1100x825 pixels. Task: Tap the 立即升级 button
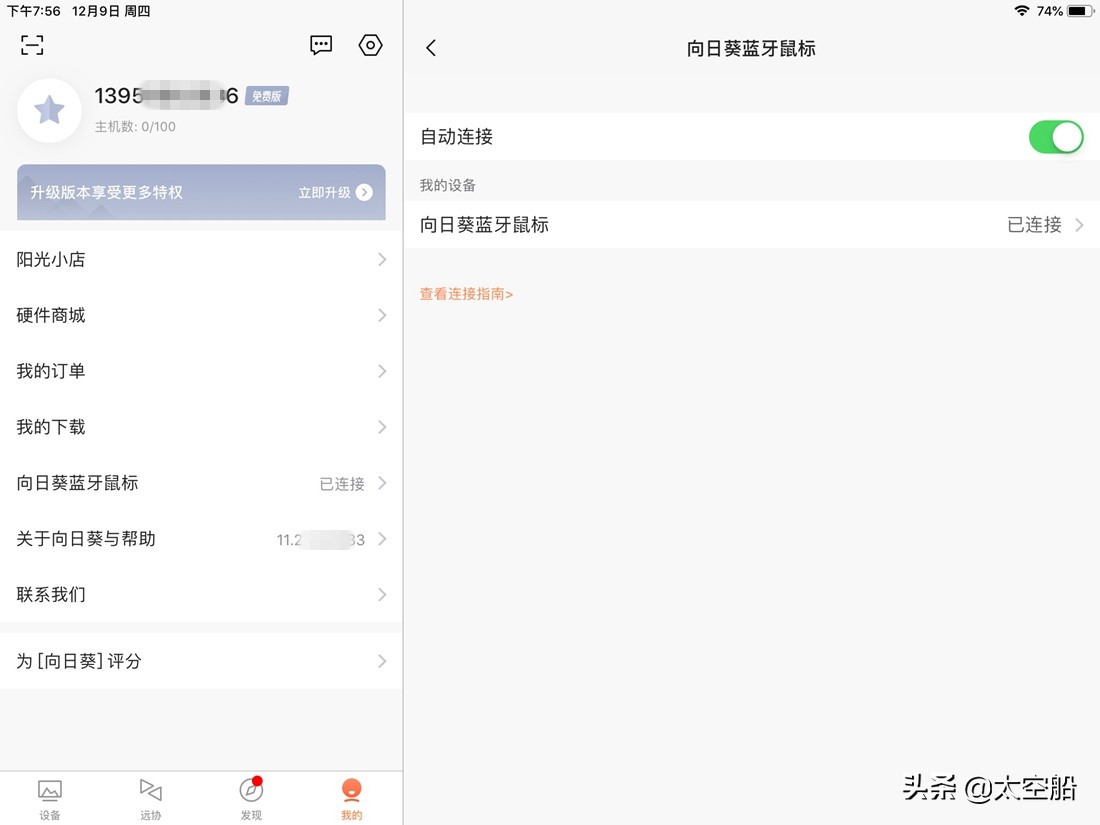click(x=335, y=192)
